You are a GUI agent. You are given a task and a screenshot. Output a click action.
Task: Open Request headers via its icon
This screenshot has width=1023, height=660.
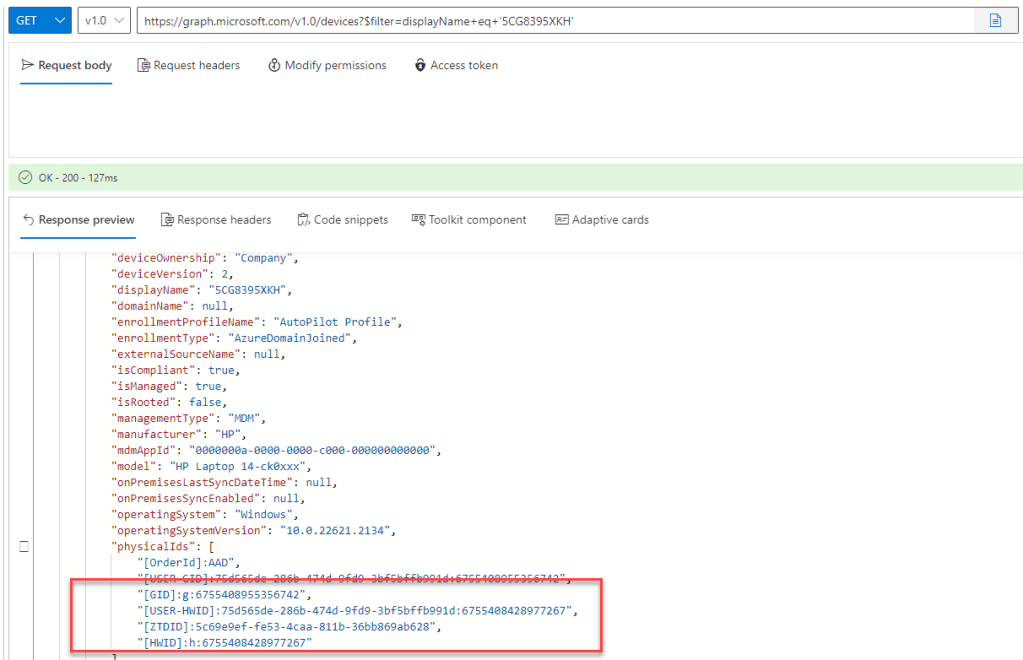click(x=144, y=65)
